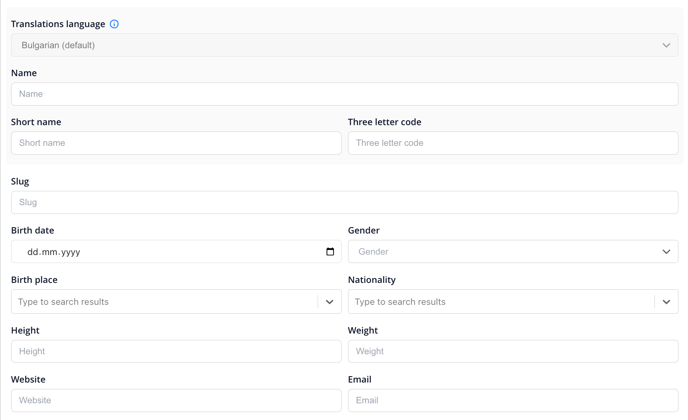Expand the Birth place chevron
This screenshot has width=688, height=420.
(330, 302)
